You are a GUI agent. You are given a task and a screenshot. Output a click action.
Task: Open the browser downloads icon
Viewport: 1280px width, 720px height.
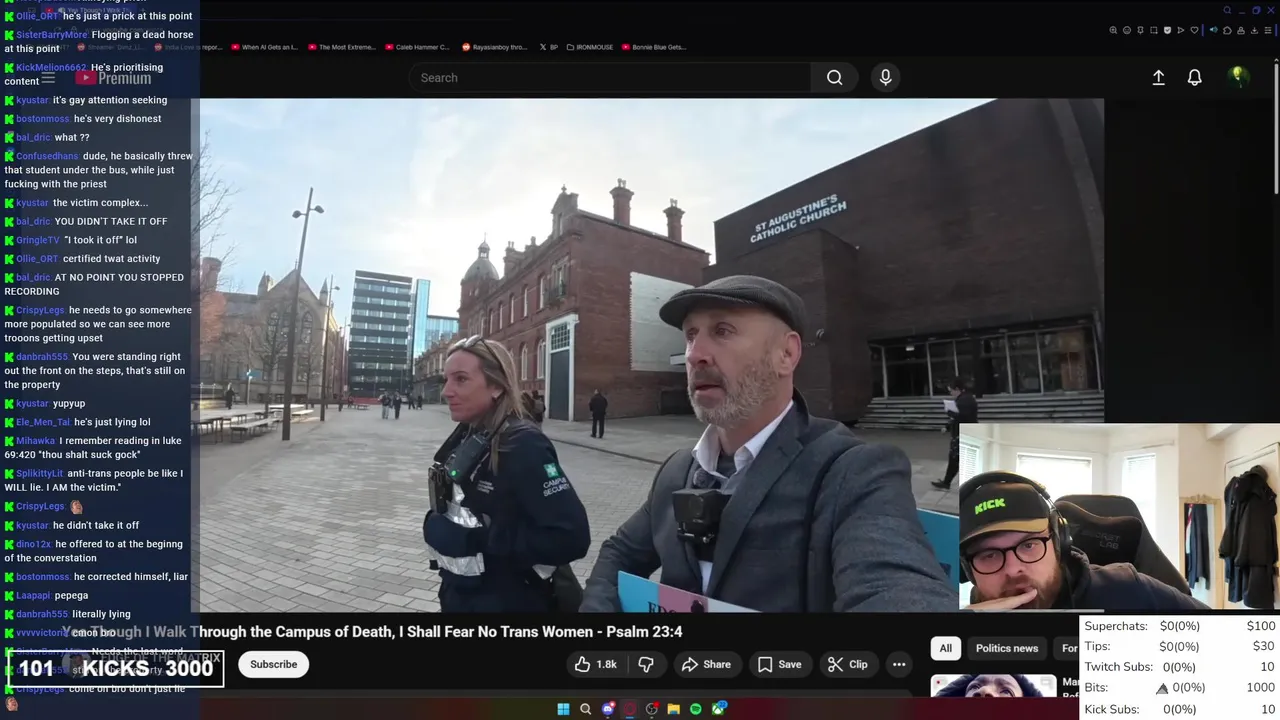pyautogui.click(x=1254, y=30)
